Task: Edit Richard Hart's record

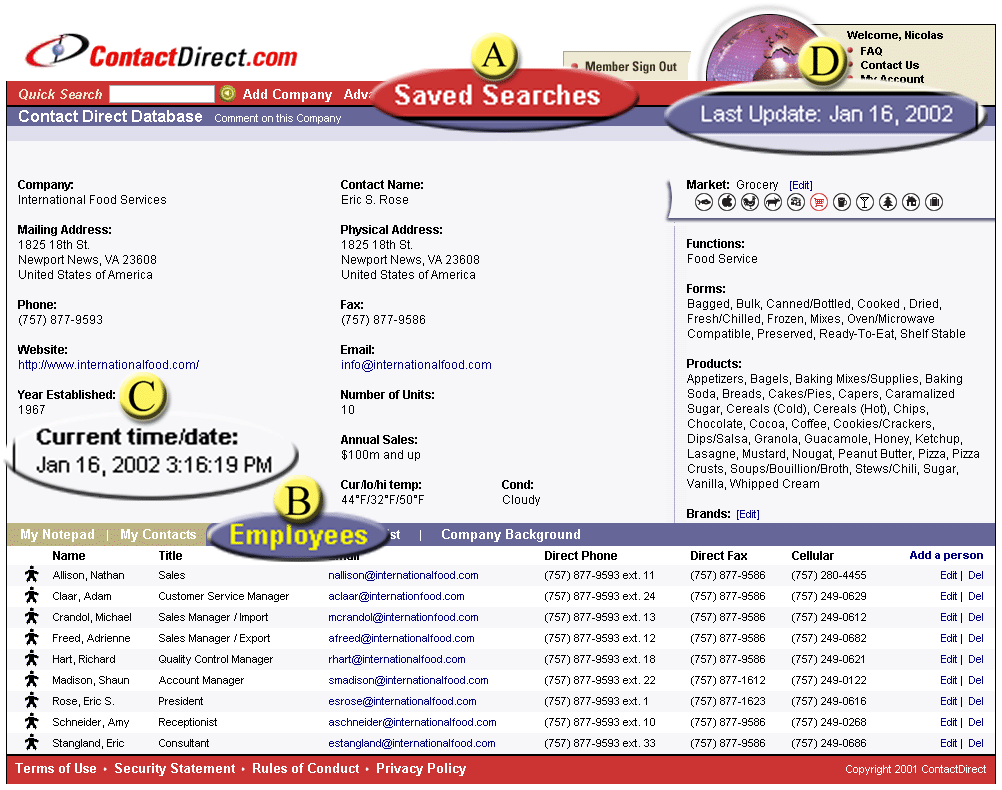Action: click(x=948, y=660)
